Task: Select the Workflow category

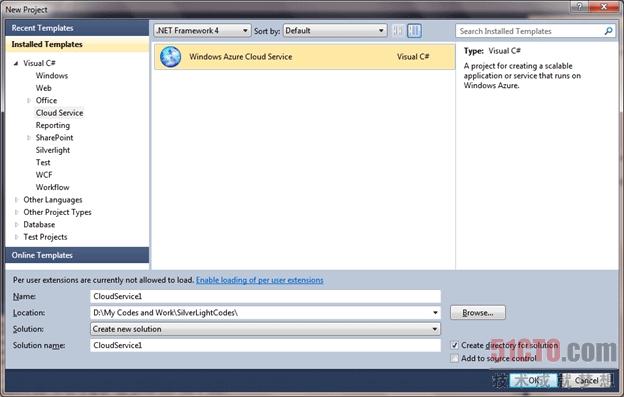Action: click(x=52, y=187)
